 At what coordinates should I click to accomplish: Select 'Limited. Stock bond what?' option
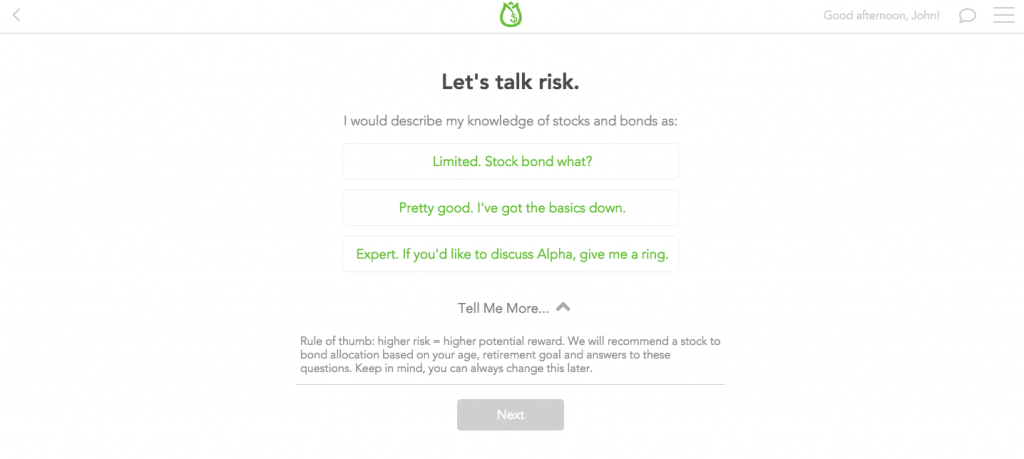coord(510,161)
